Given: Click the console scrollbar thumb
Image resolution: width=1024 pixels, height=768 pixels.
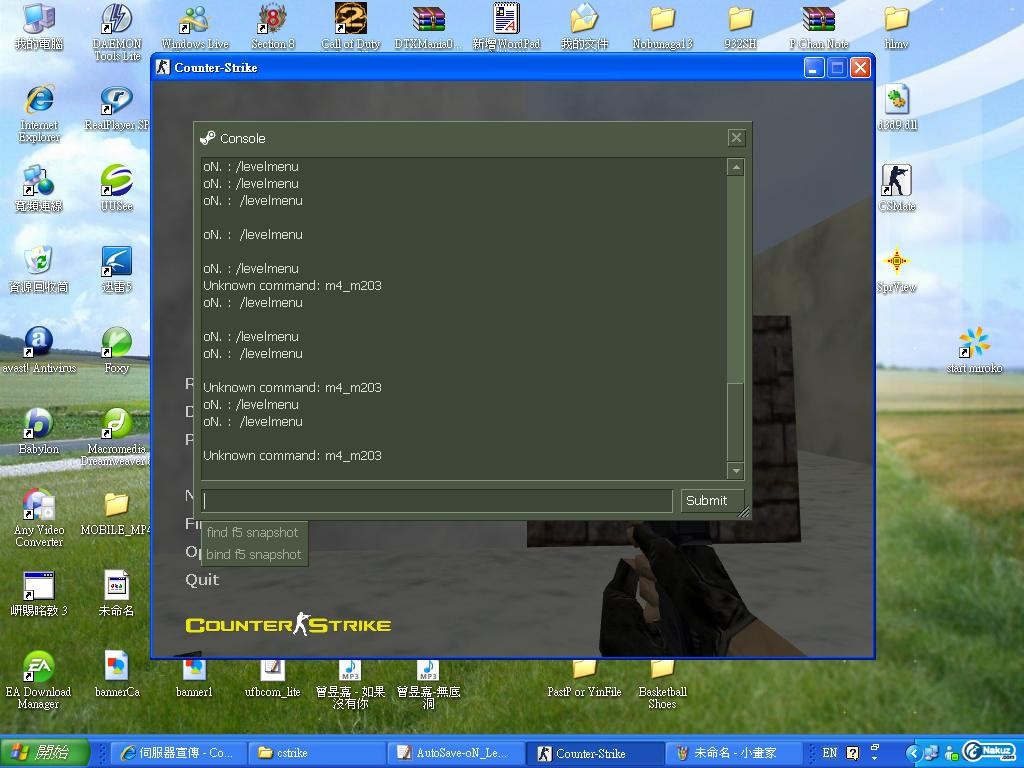Looking at the screenshot, I should click(x=735, y=422).
